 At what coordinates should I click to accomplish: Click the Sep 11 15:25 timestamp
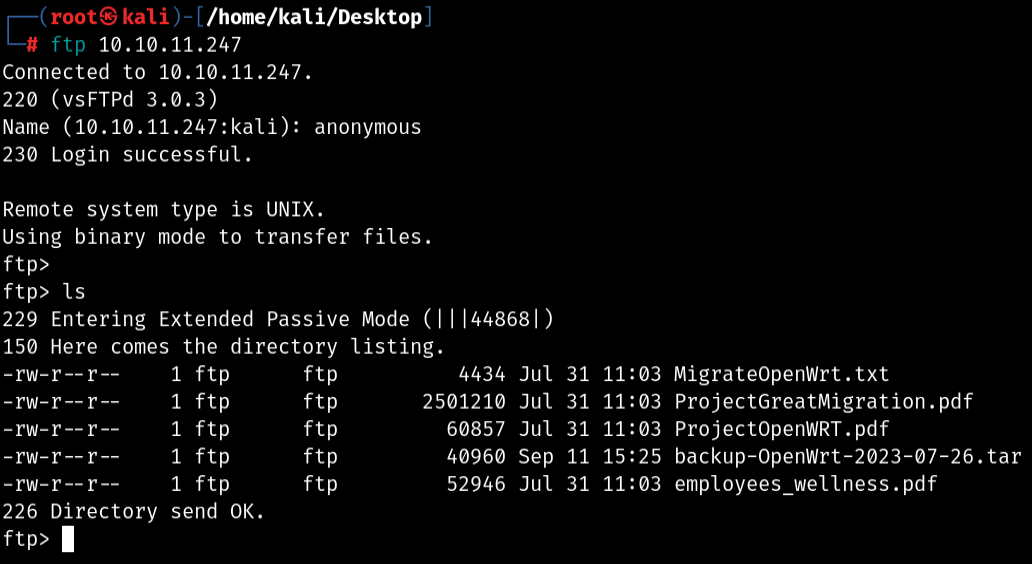[590, 456]
